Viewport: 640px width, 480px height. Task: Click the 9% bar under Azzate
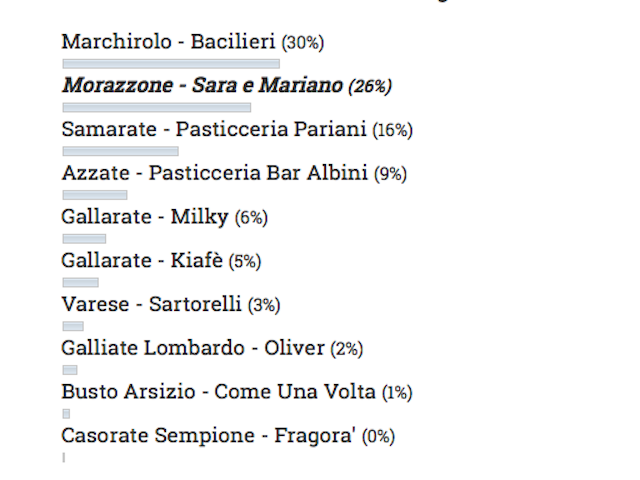(x=95, y=195)
